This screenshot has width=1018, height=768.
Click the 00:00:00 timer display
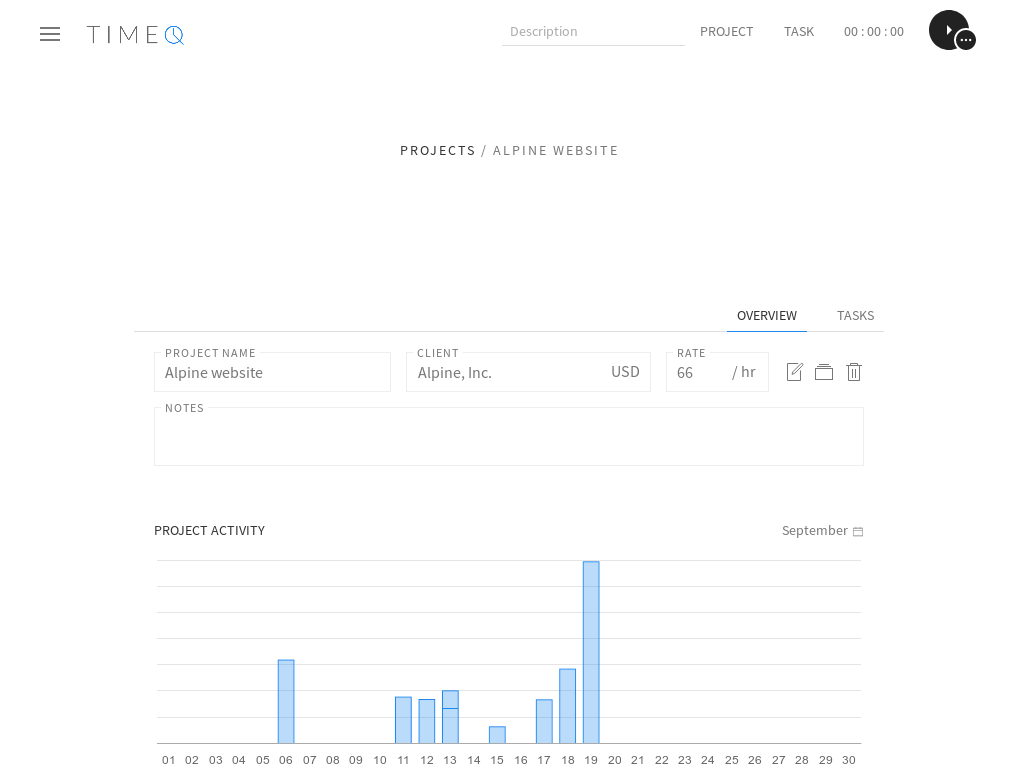[873, 32]
